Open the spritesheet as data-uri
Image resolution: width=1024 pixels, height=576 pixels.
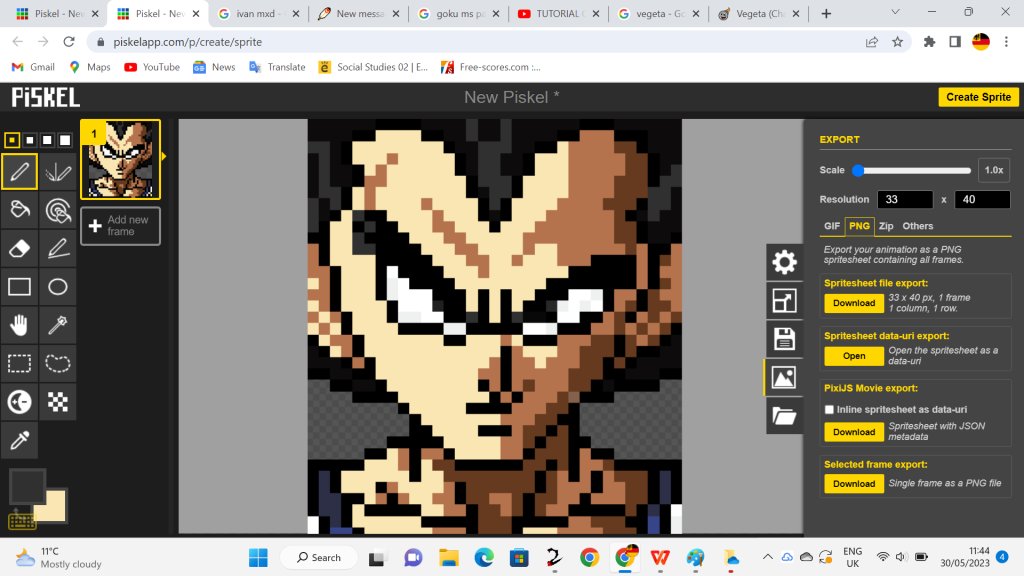point(854,356)
